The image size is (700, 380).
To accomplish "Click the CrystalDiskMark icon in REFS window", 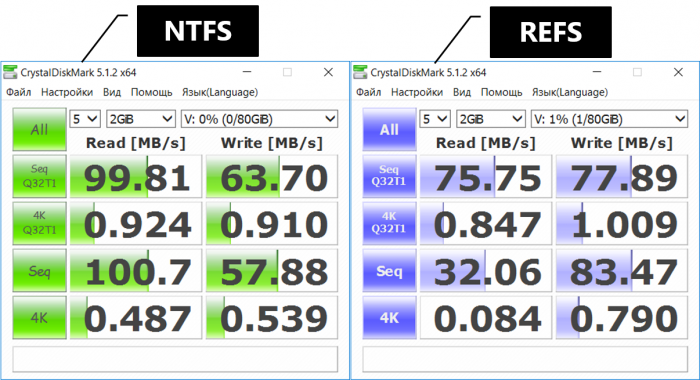I will [360, 72].
